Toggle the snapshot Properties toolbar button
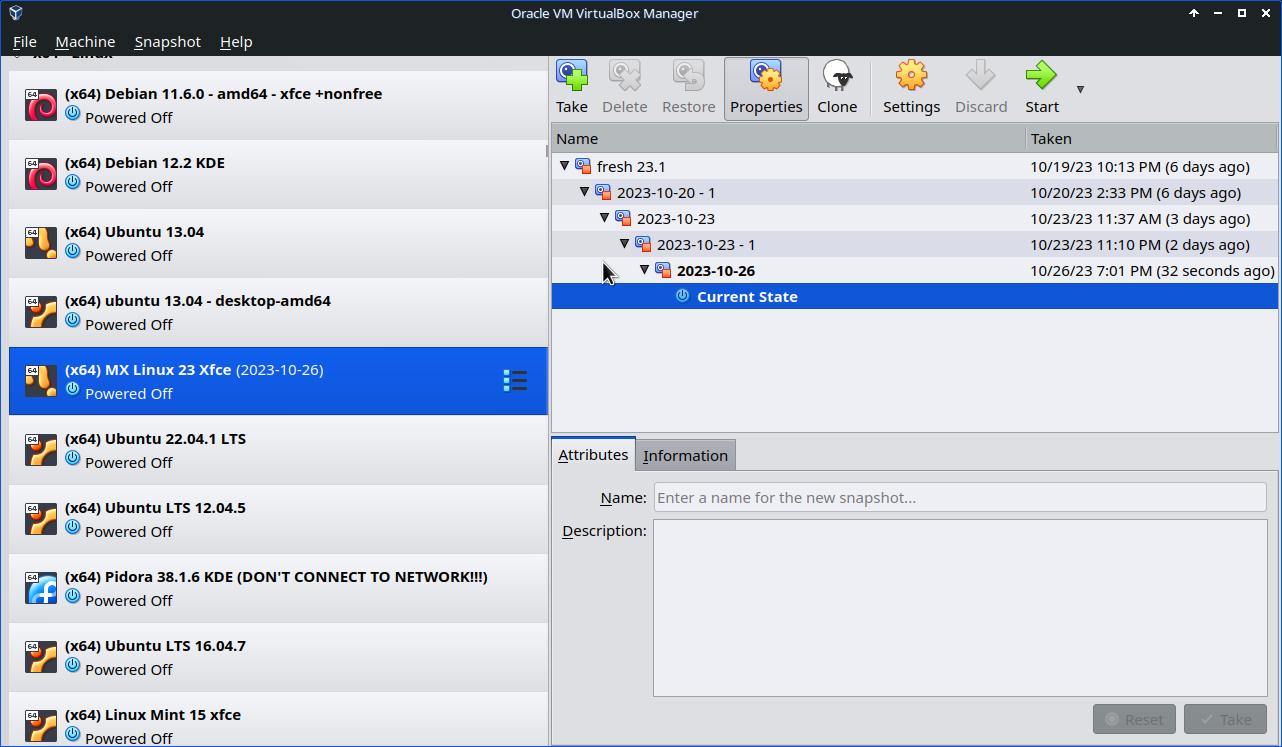The image size is (1282, 747). [766, 88]
